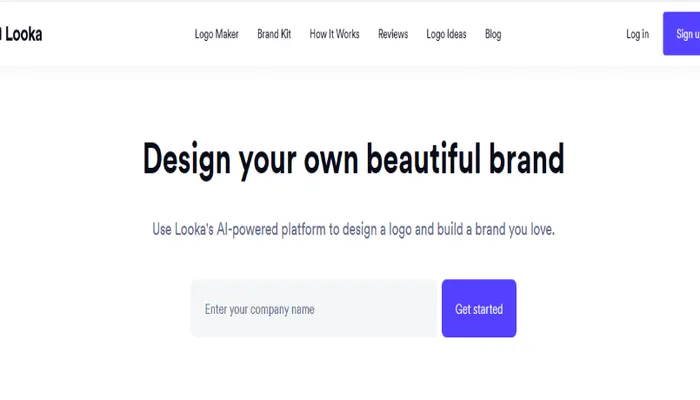The height and width of the screenshot is (400, 700).
Task: Focus the company name input field
Action: 315,309
